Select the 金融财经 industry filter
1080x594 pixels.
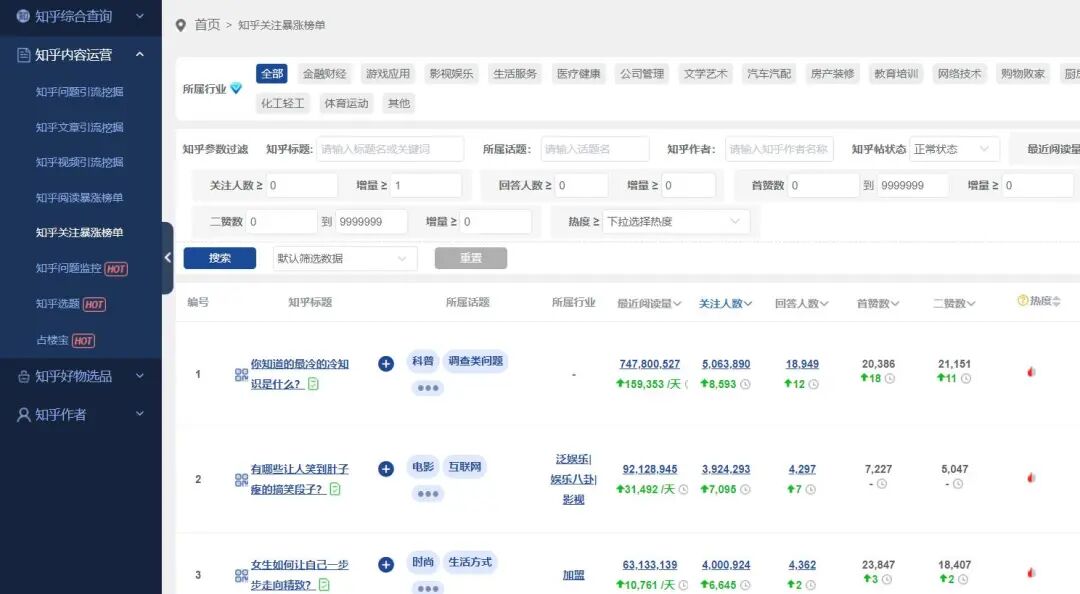click(x=324, y=74)
